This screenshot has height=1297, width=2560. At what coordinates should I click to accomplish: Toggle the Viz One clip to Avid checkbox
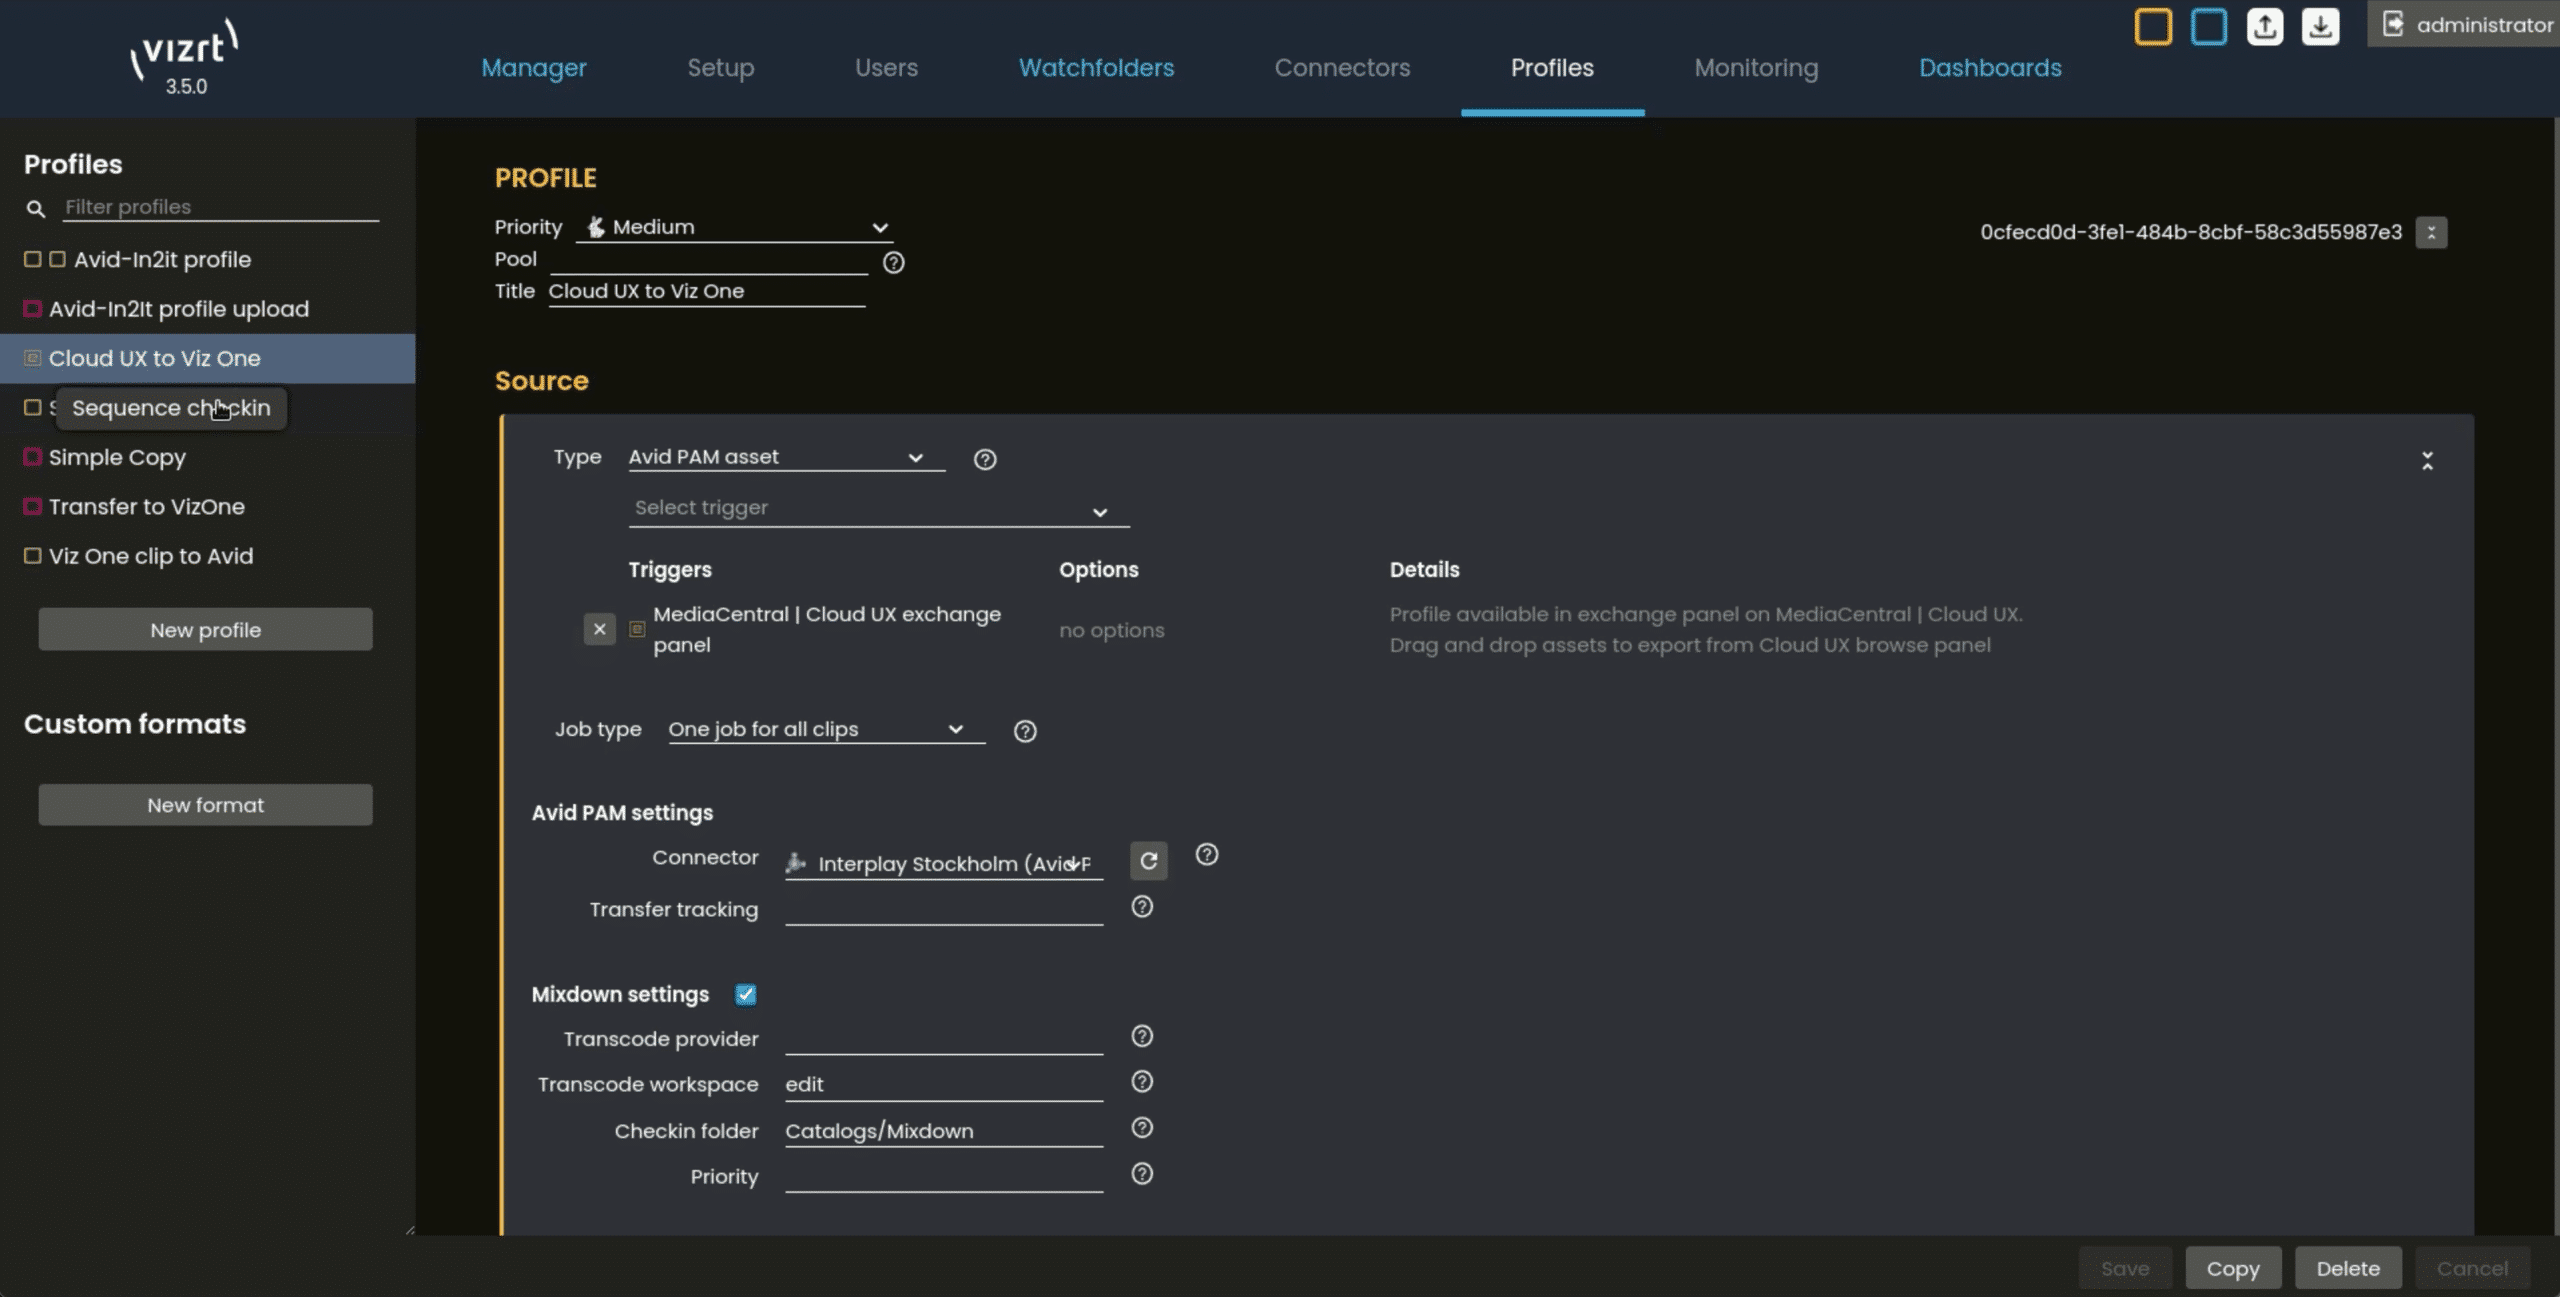pos(32,556)
